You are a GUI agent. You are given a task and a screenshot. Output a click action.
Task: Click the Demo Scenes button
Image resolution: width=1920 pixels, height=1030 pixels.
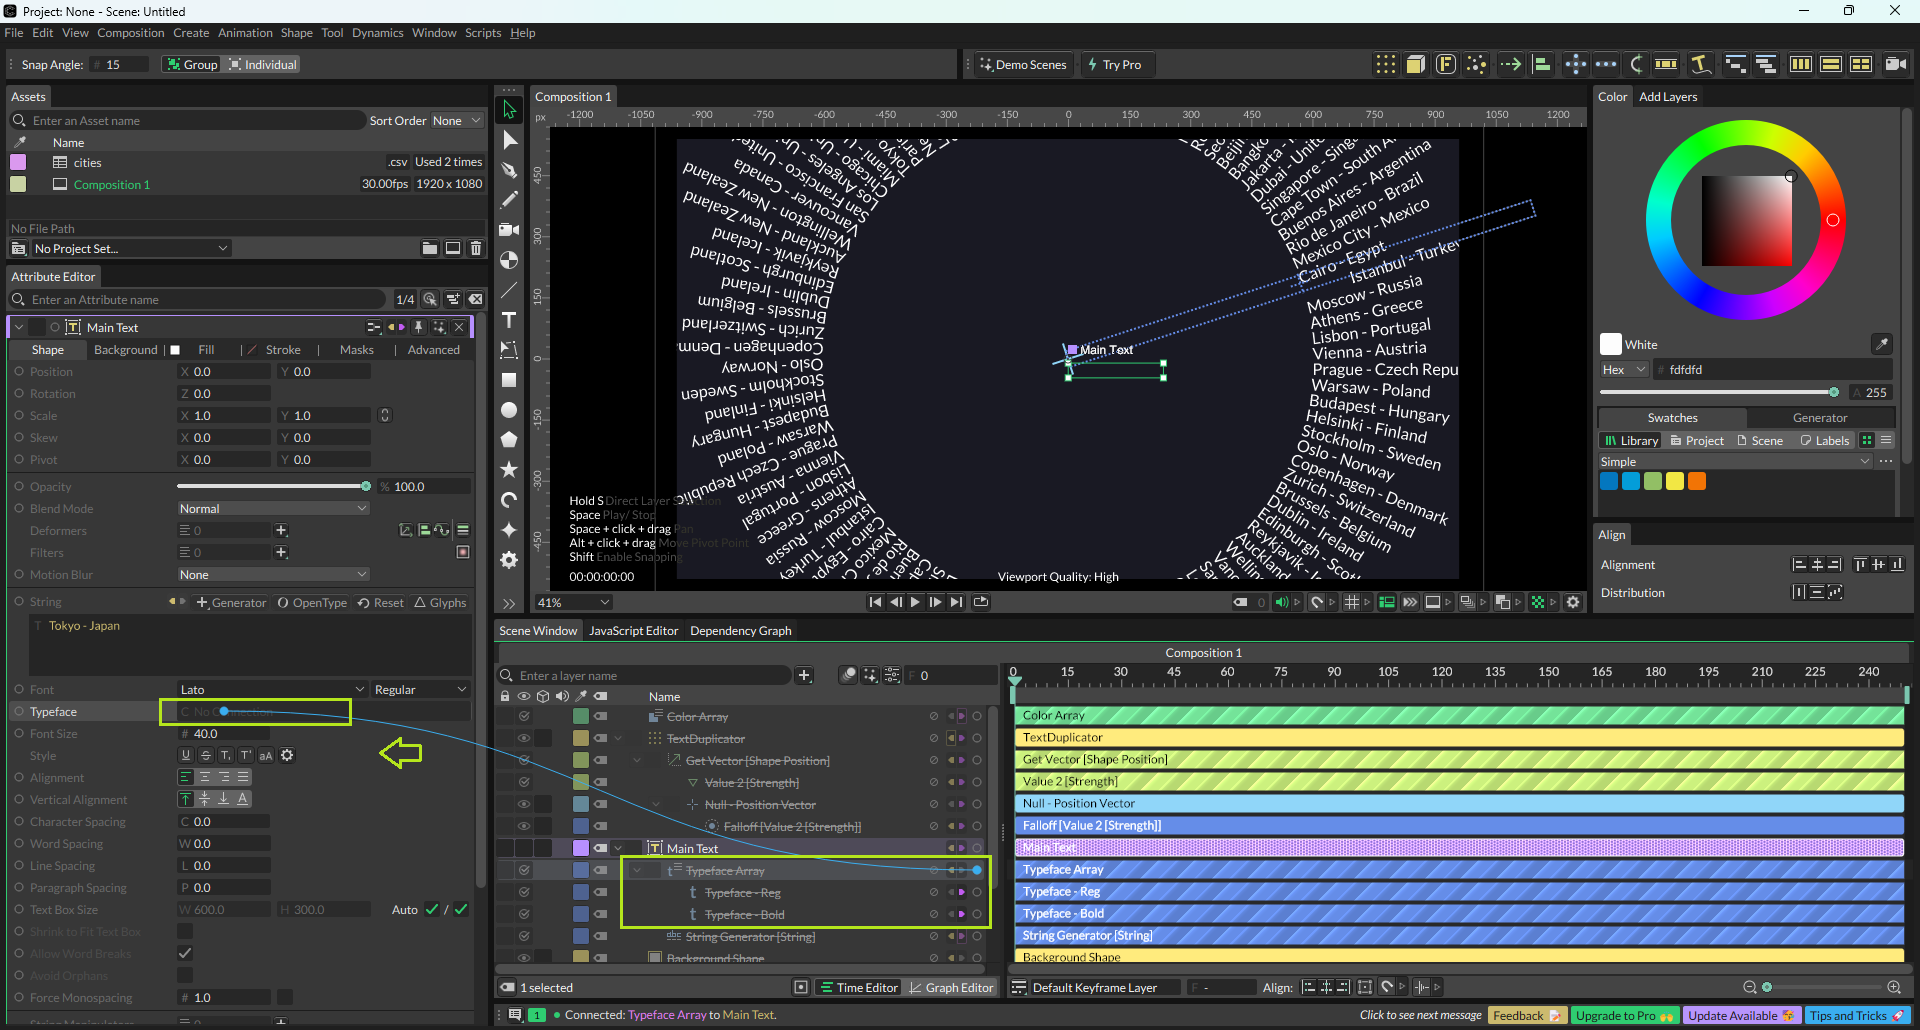point(1024,65)
